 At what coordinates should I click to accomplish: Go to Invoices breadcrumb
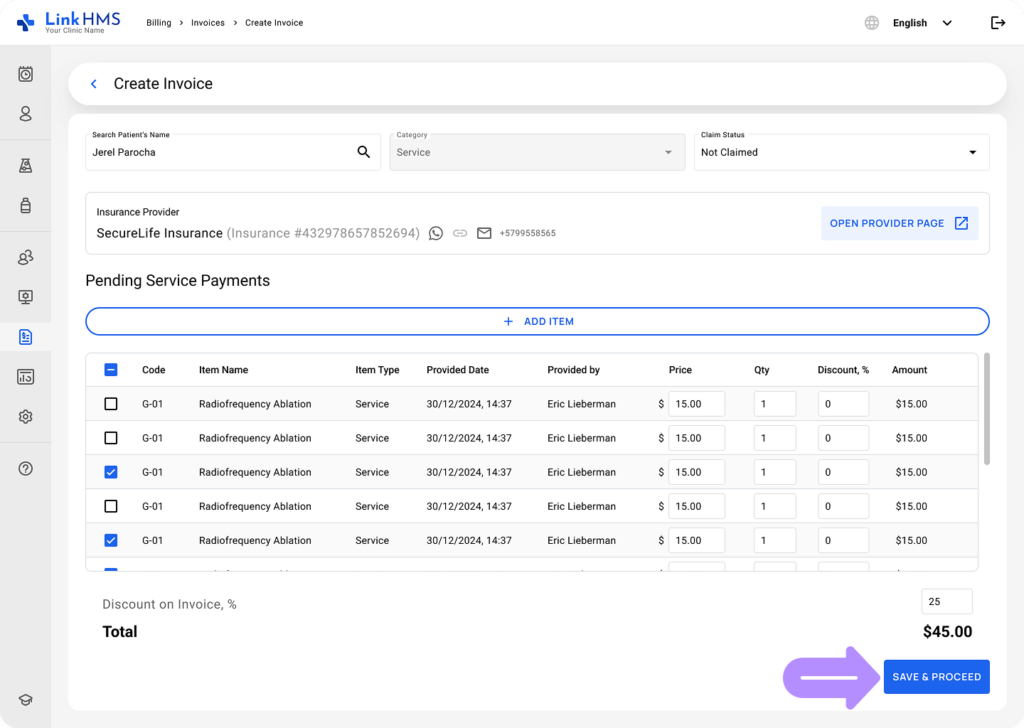[x=208, y=23]
